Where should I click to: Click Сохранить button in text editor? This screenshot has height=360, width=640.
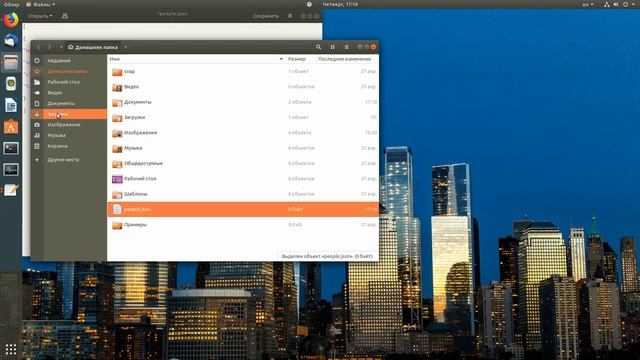pos(266,16)
